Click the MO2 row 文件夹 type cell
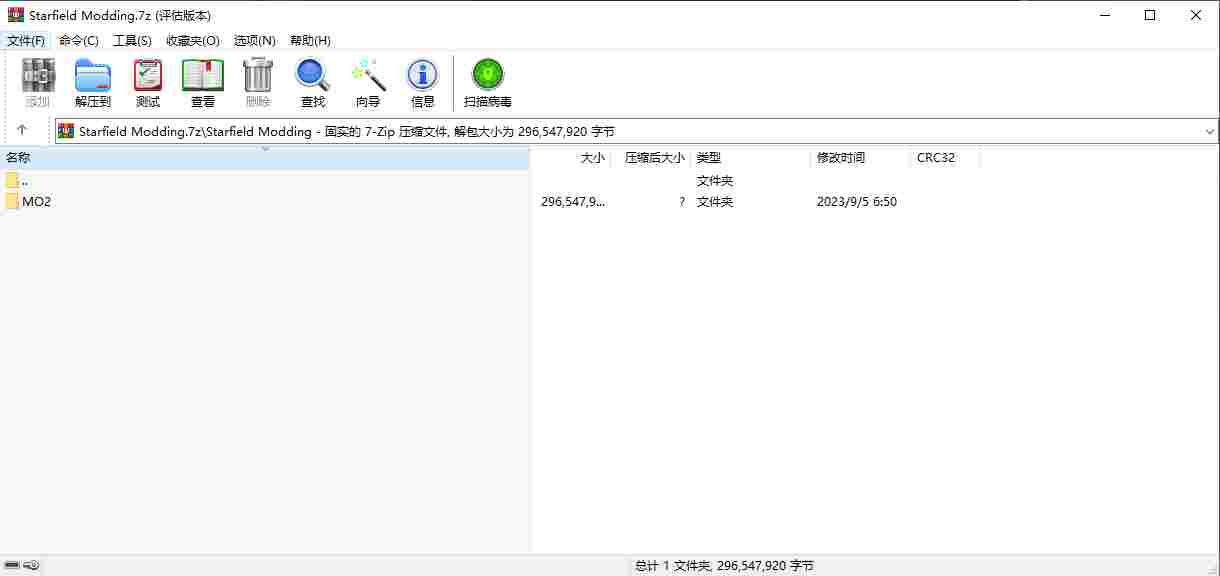The height and width of the screenshot is (576, 1220). [x=715, y=201]
